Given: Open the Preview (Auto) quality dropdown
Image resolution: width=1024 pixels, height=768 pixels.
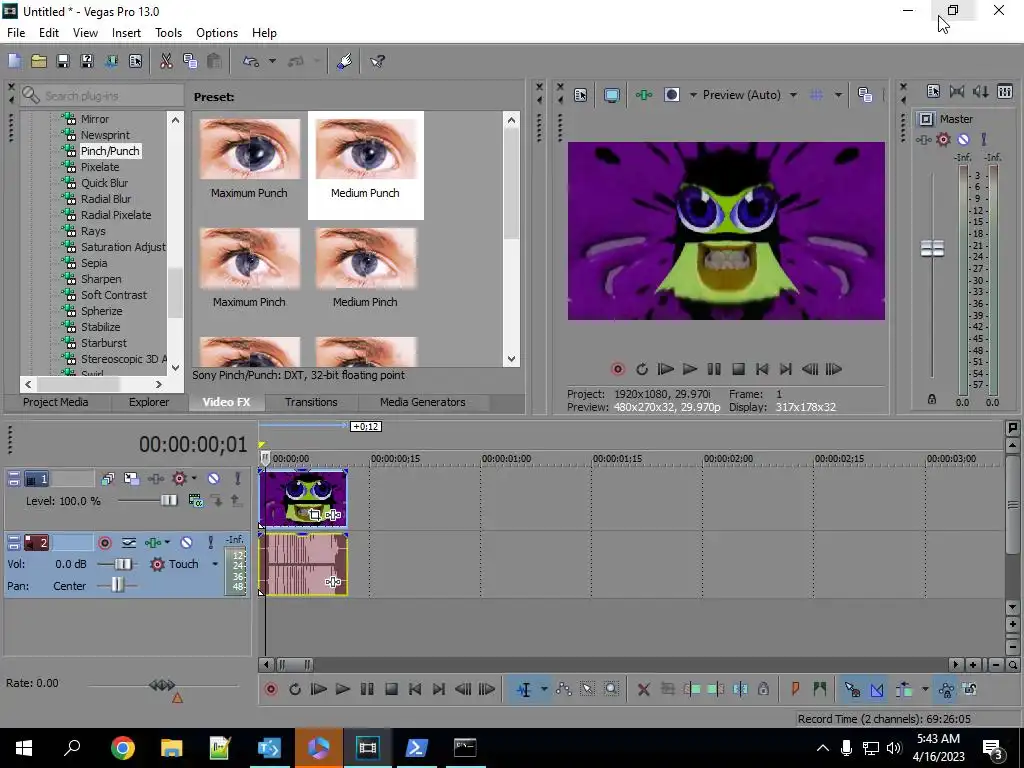Looking at the screenshot, I should (x=793, y=95).
